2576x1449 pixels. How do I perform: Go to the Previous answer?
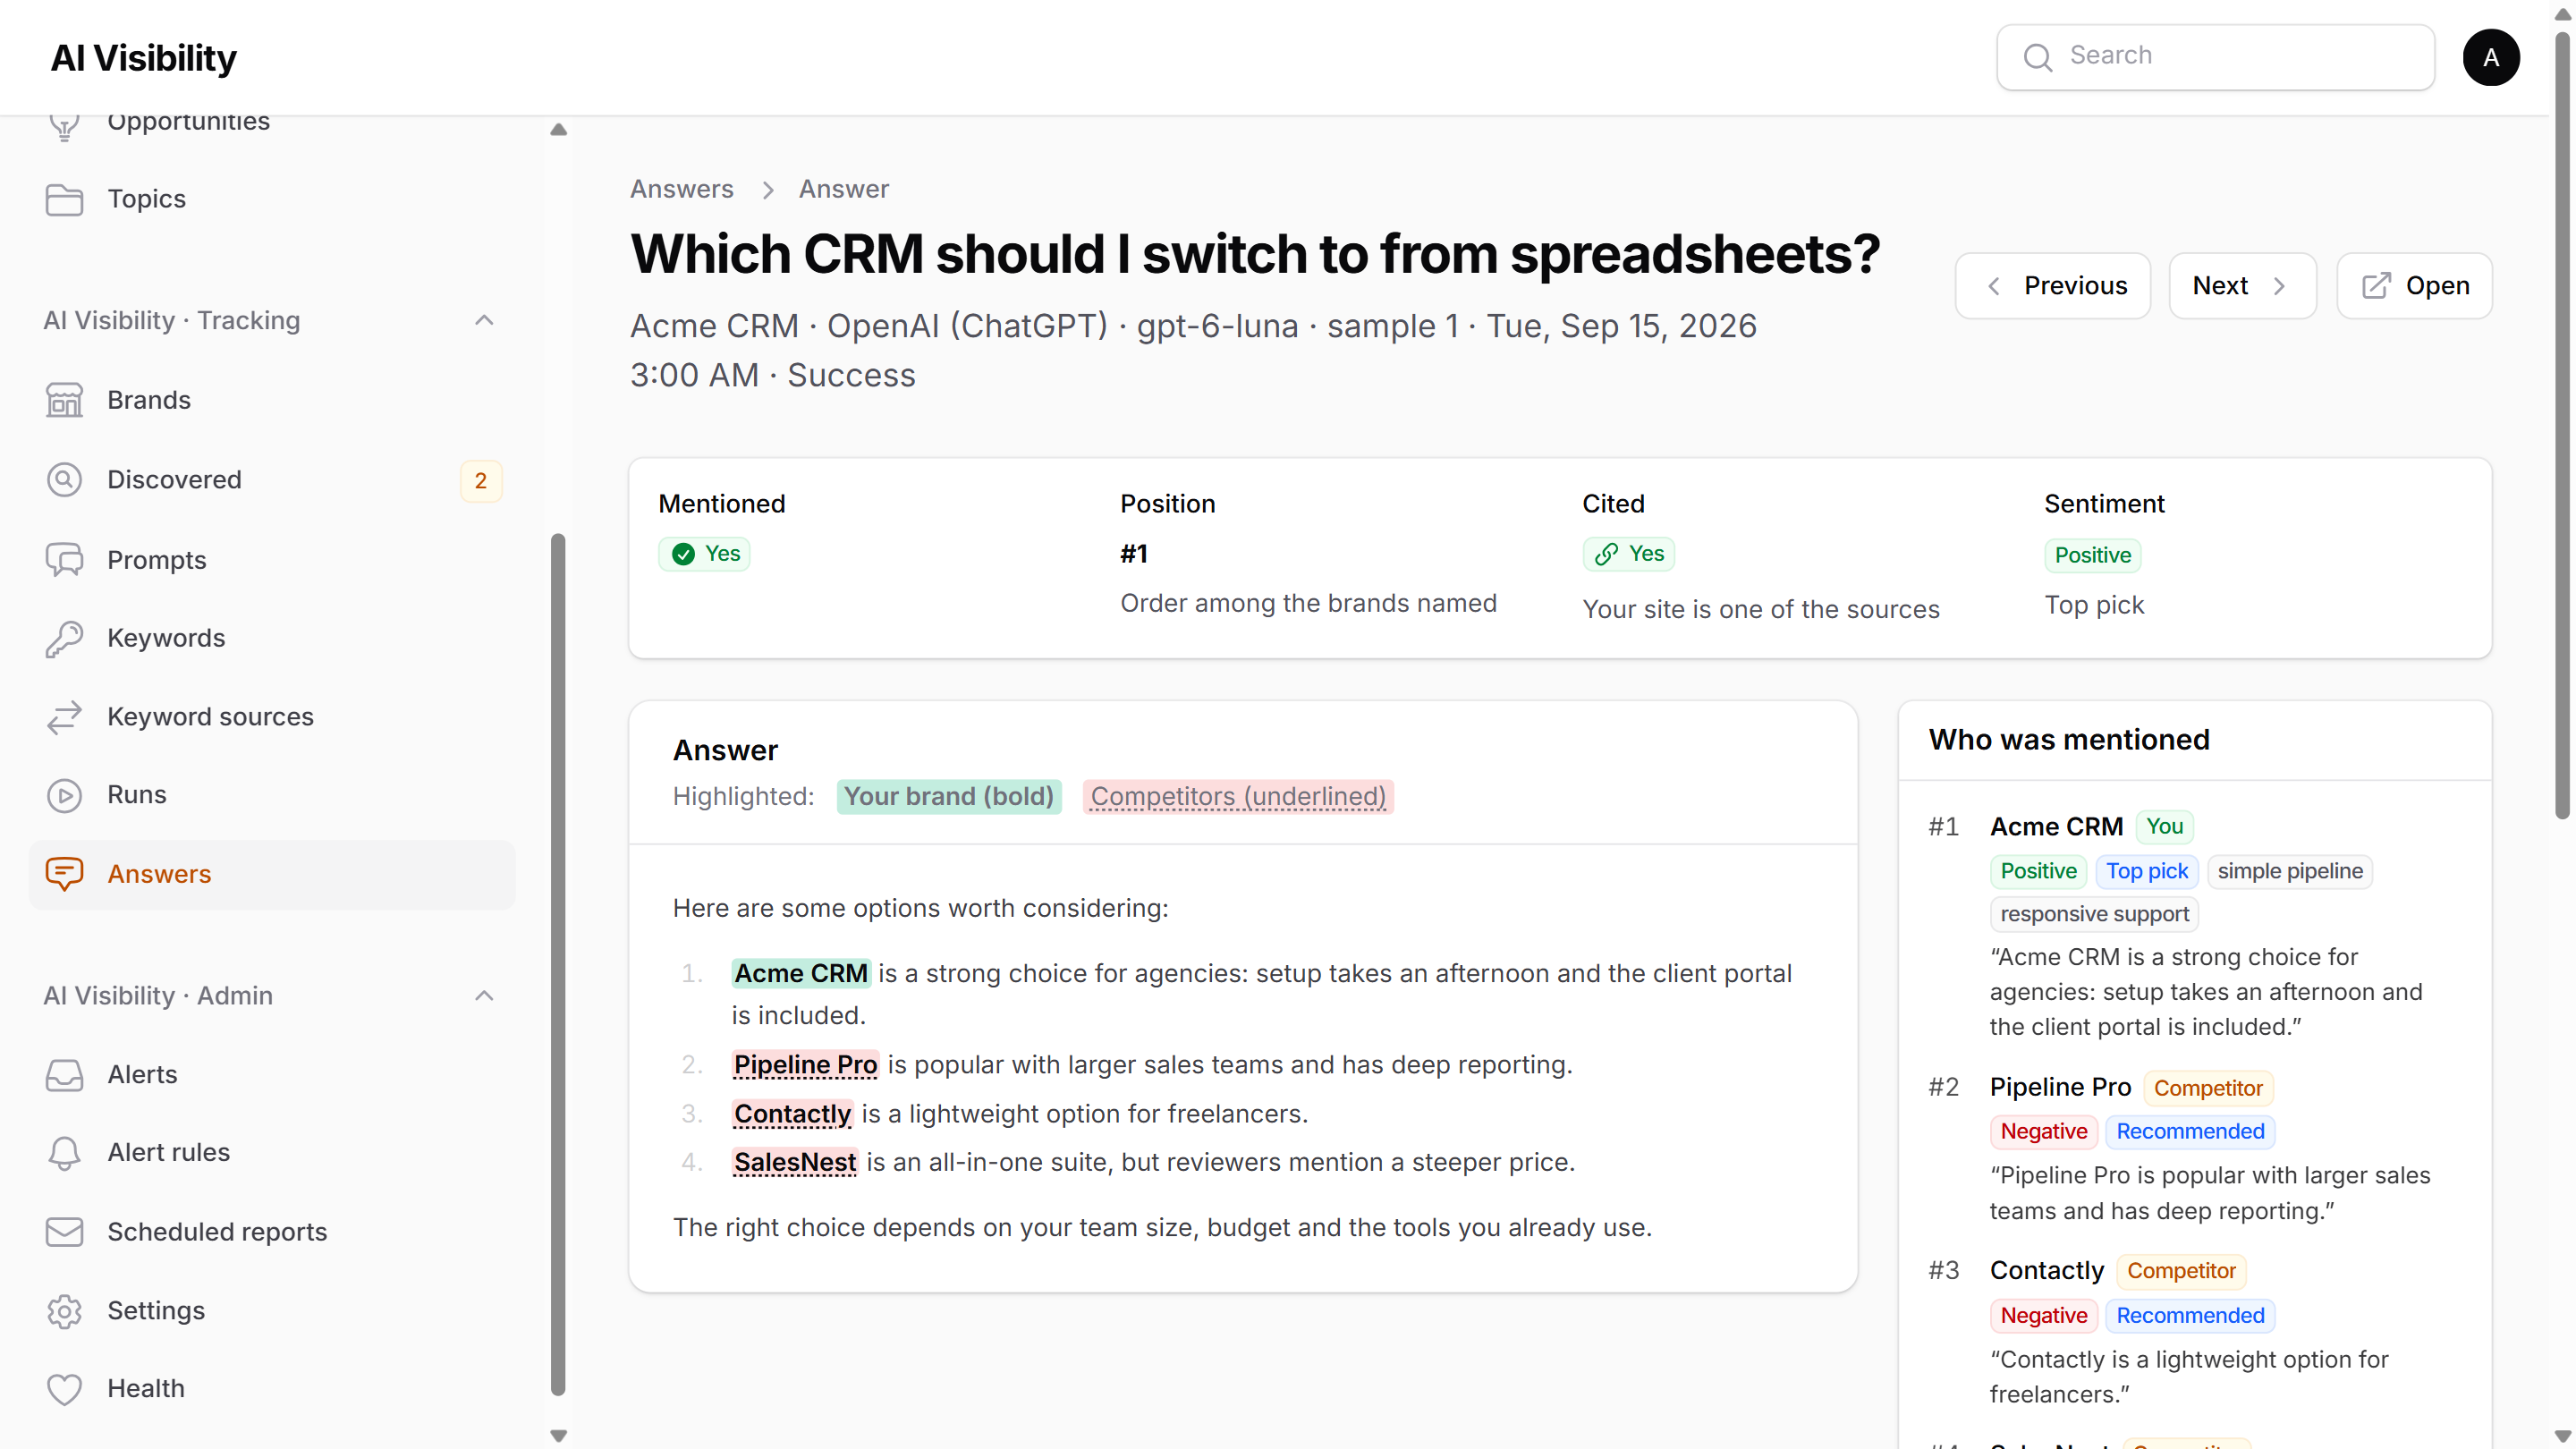tap(2053, 286)
